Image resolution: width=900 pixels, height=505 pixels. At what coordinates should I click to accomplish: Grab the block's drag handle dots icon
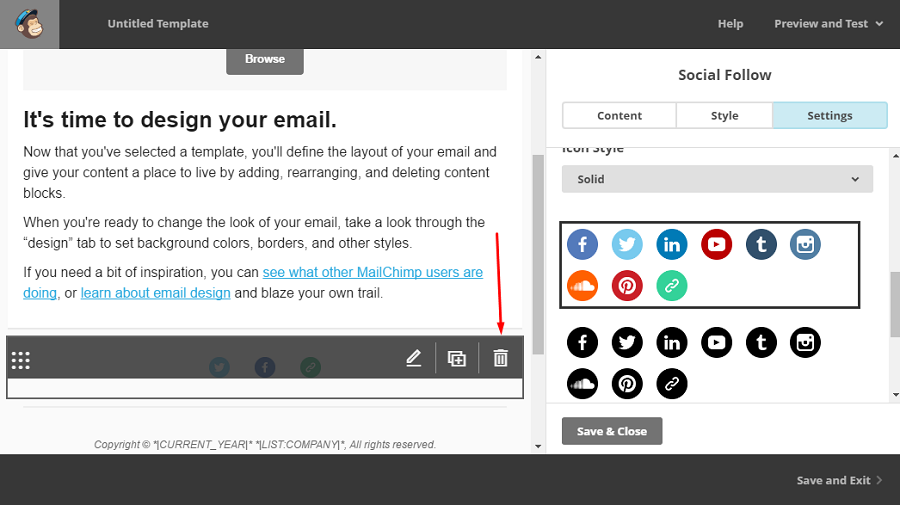coord(21,360)
